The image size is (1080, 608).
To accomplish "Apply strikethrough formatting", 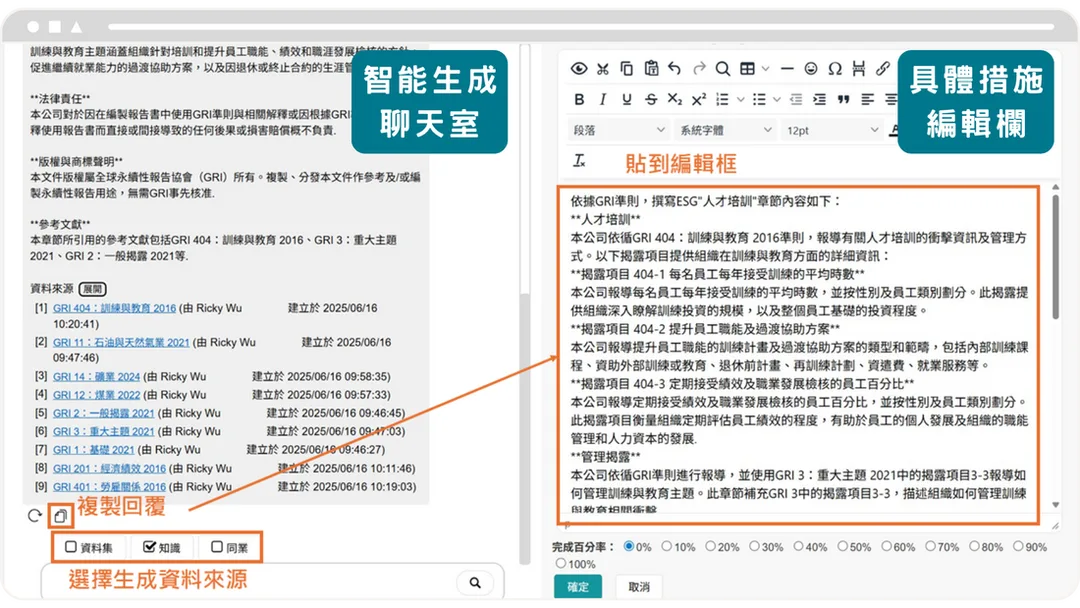I will click(x=651, y=99).
